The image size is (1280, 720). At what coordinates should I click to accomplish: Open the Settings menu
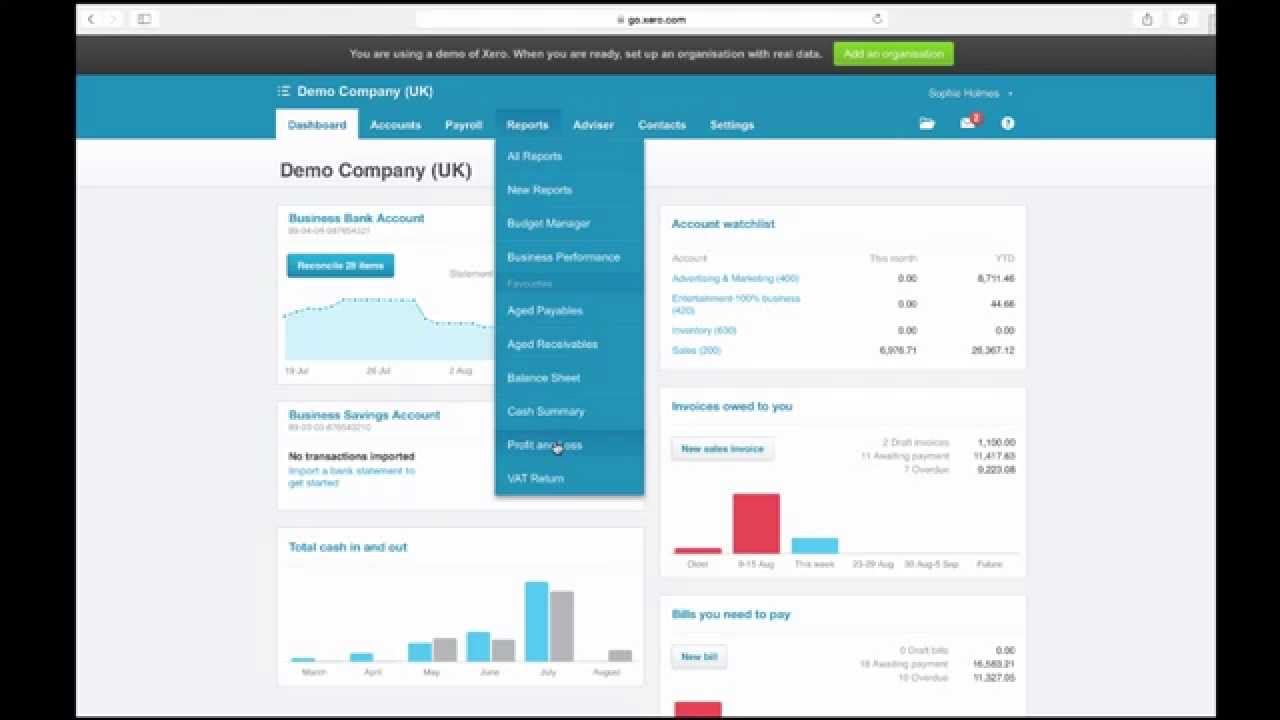pos(732,125)
